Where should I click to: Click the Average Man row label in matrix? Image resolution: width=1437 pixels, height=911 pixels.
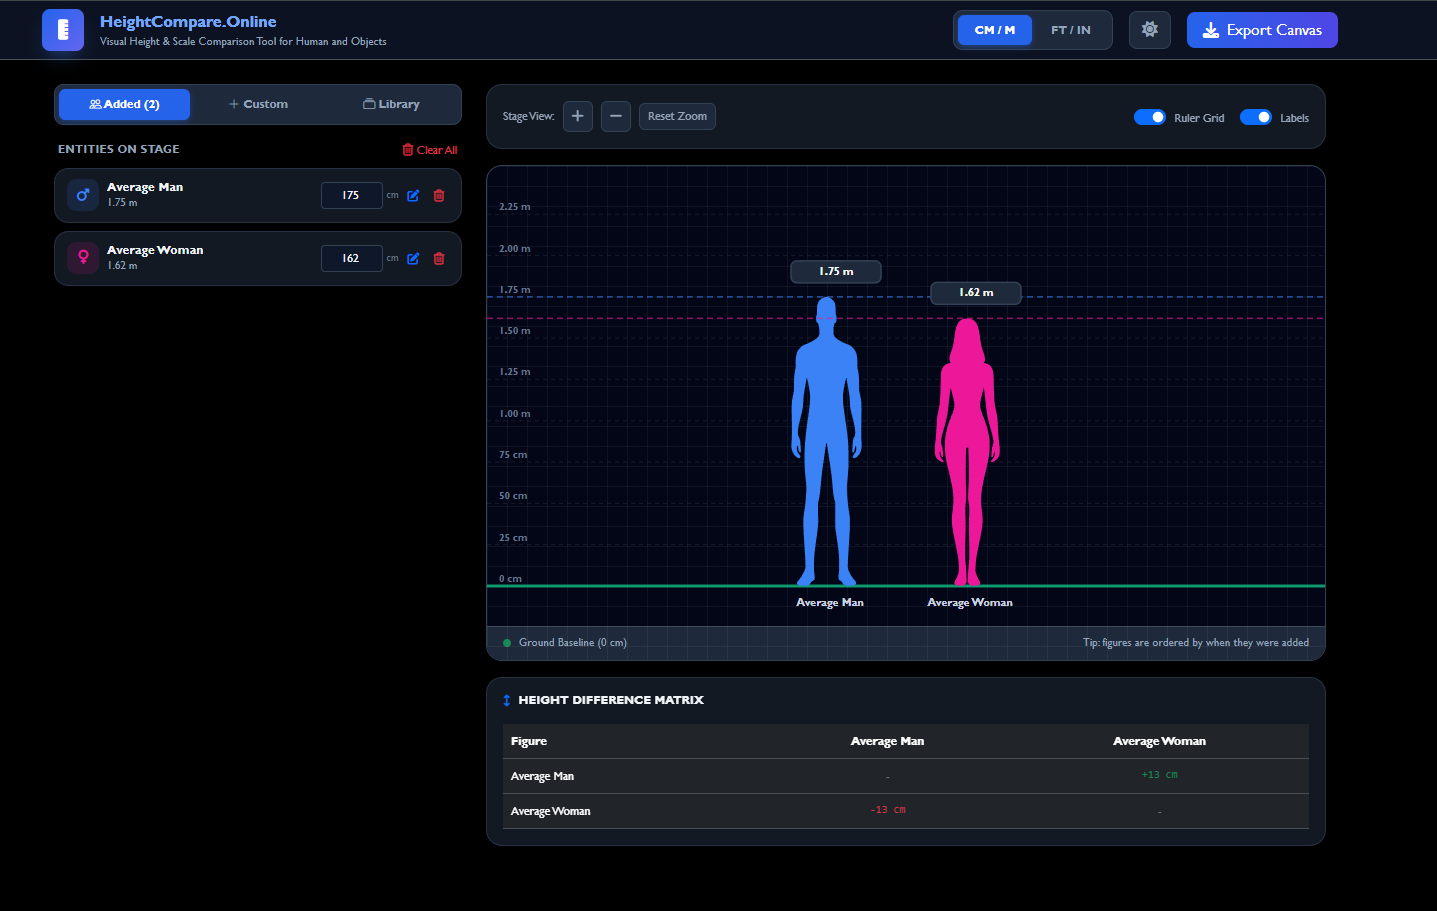coord(542,776)
